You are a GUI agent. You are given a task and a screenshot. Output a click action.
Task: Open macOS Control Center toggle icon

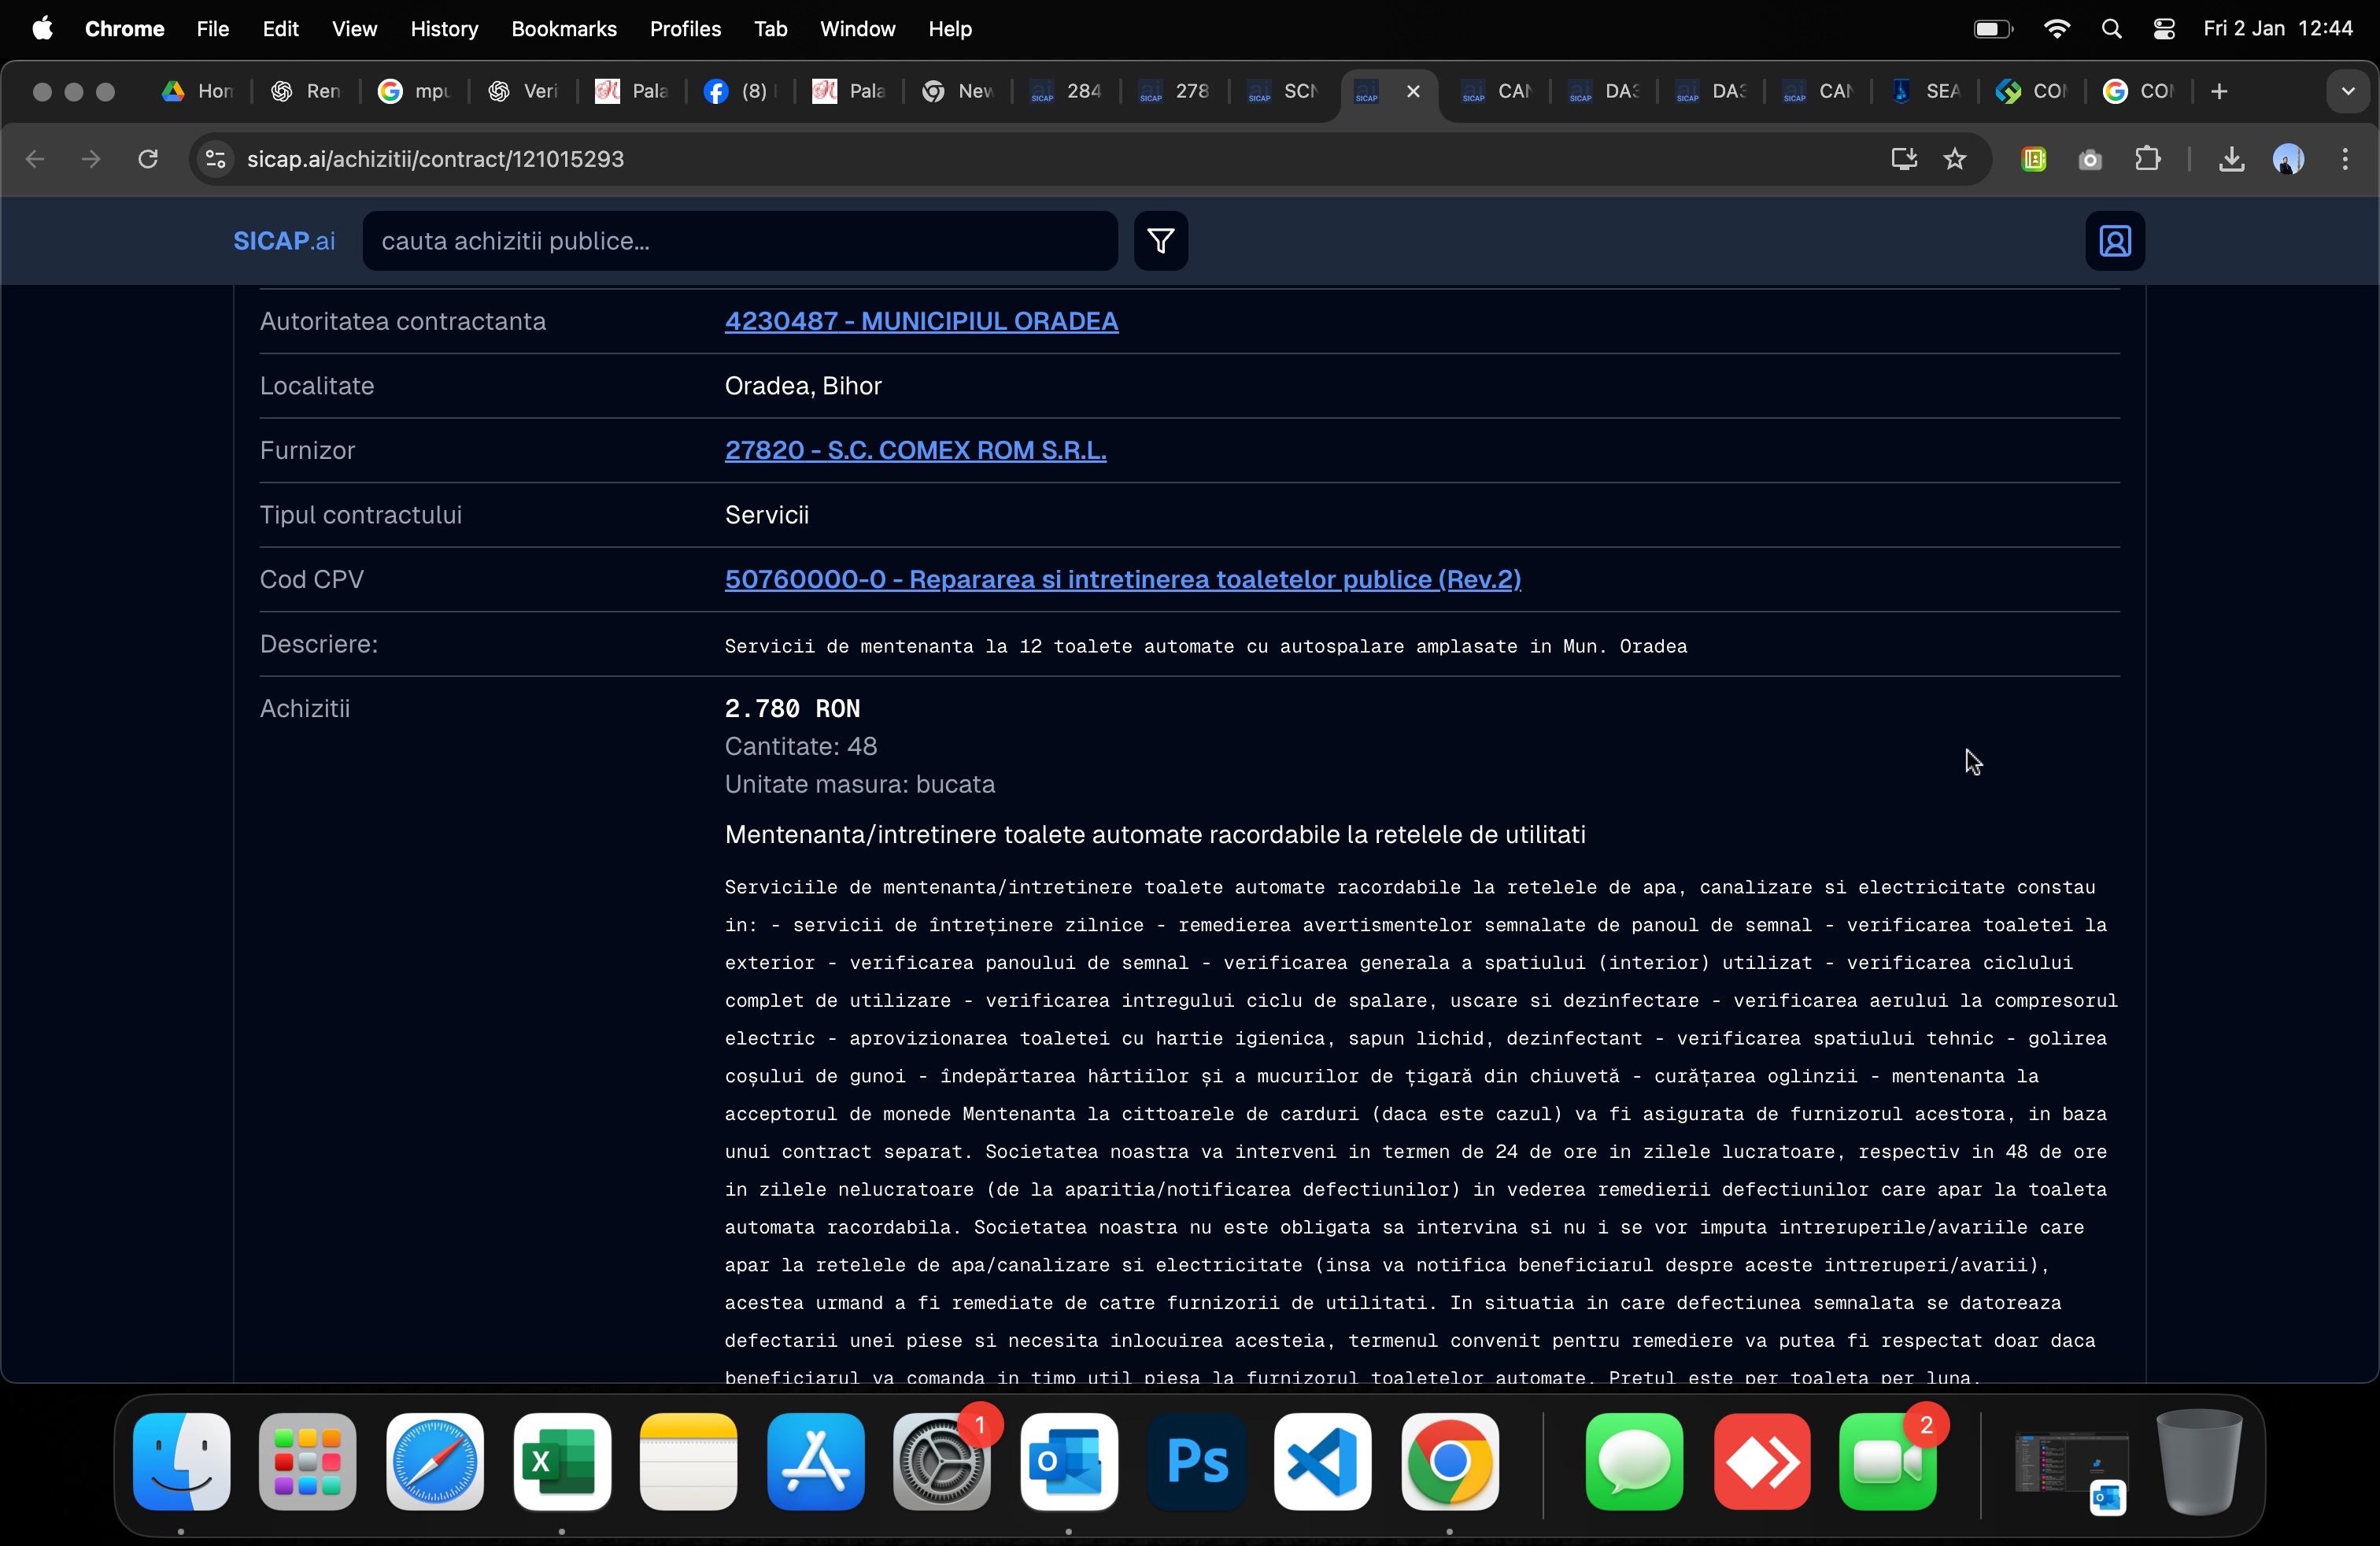click(x=2164, y=29)
